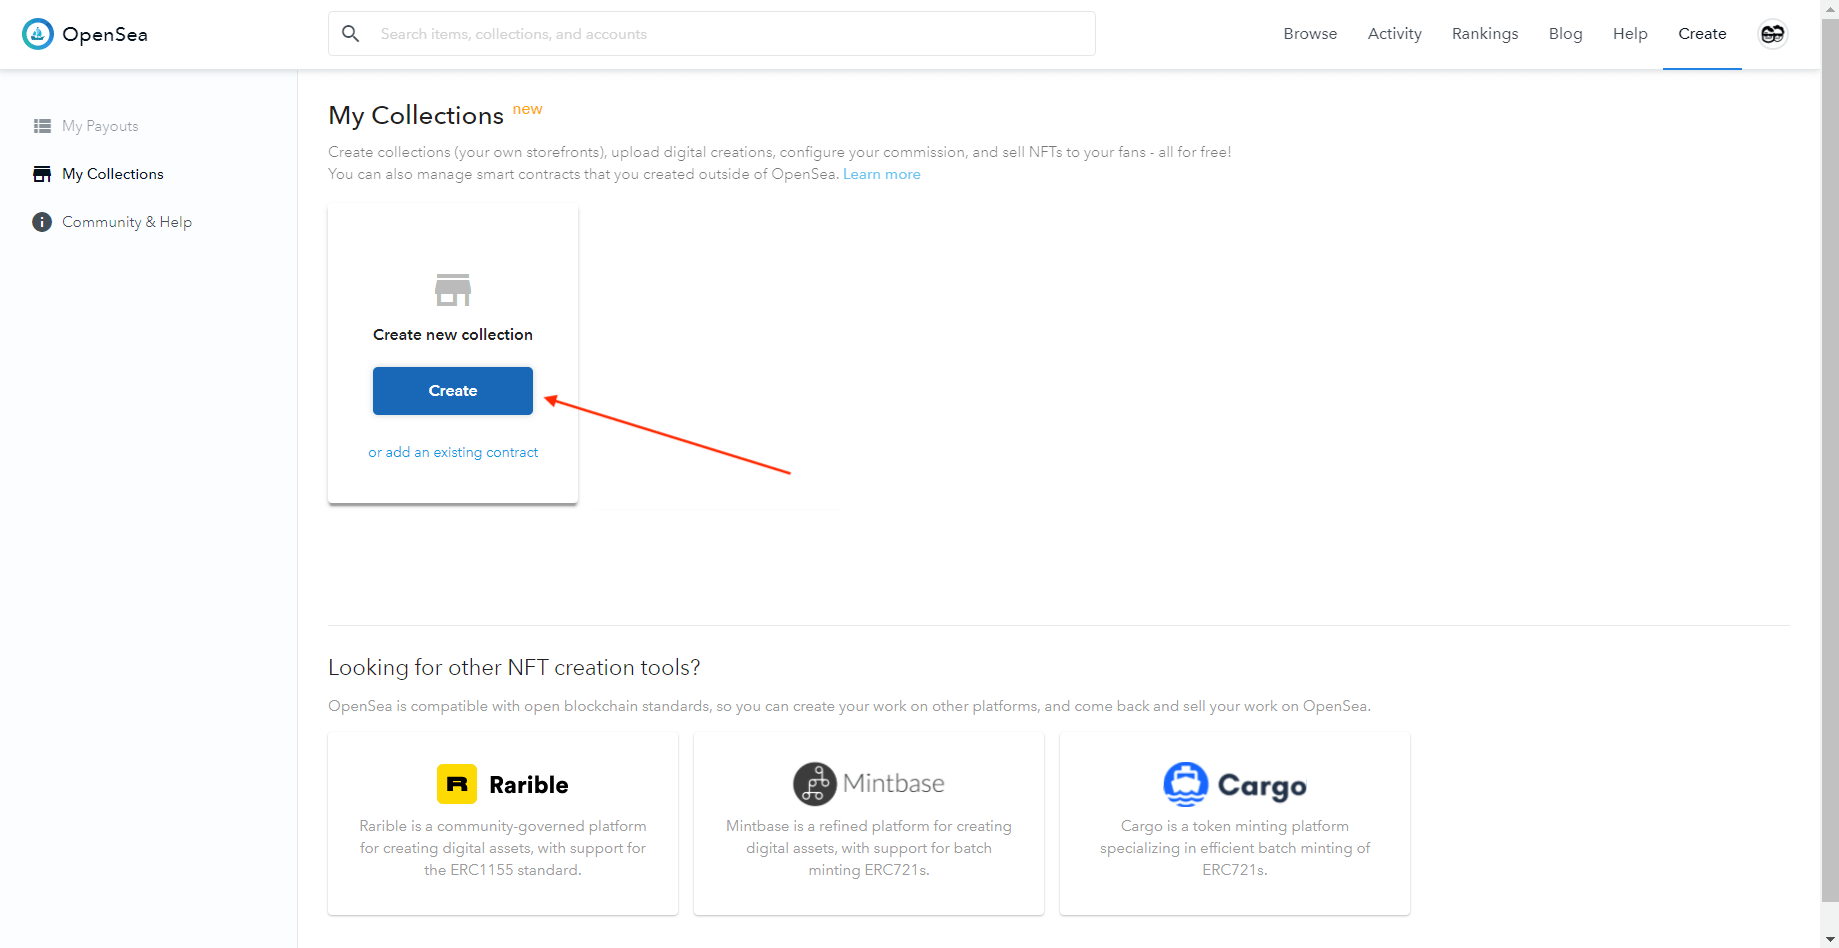The image size is (1839, 948).
Task: Select the Create tab in the header
Action: click(x=1702, y=34)
